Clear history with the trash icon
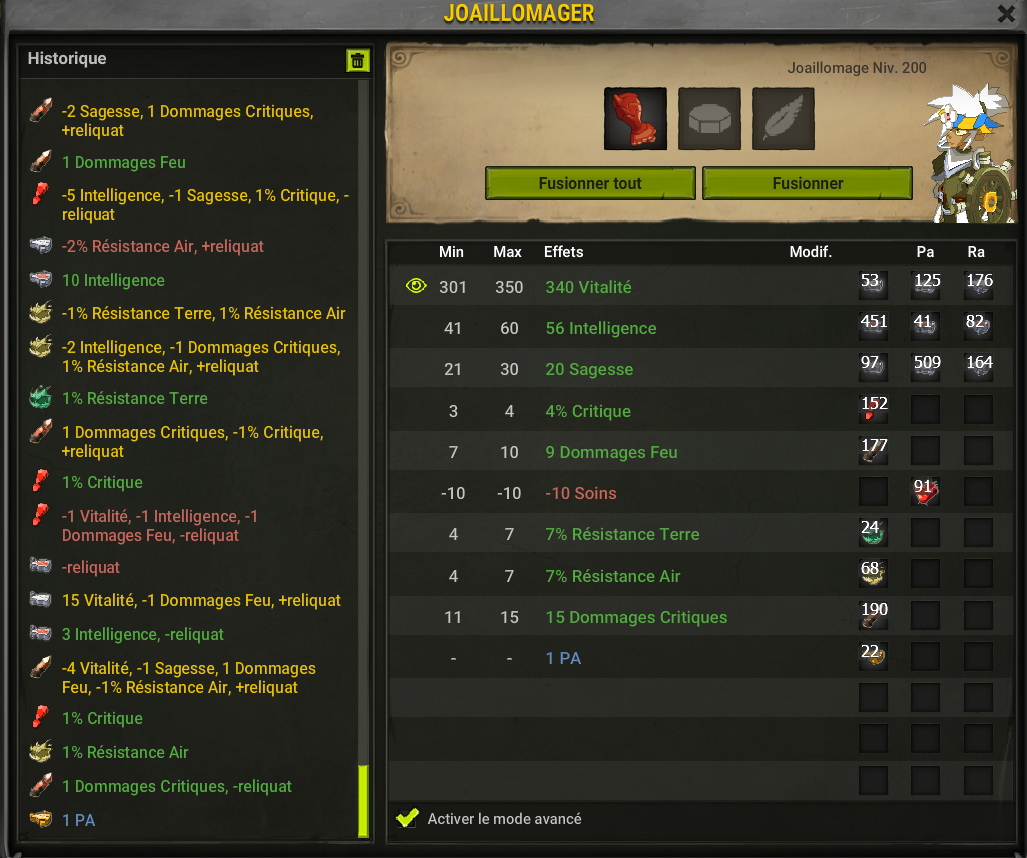 point(358,61)
